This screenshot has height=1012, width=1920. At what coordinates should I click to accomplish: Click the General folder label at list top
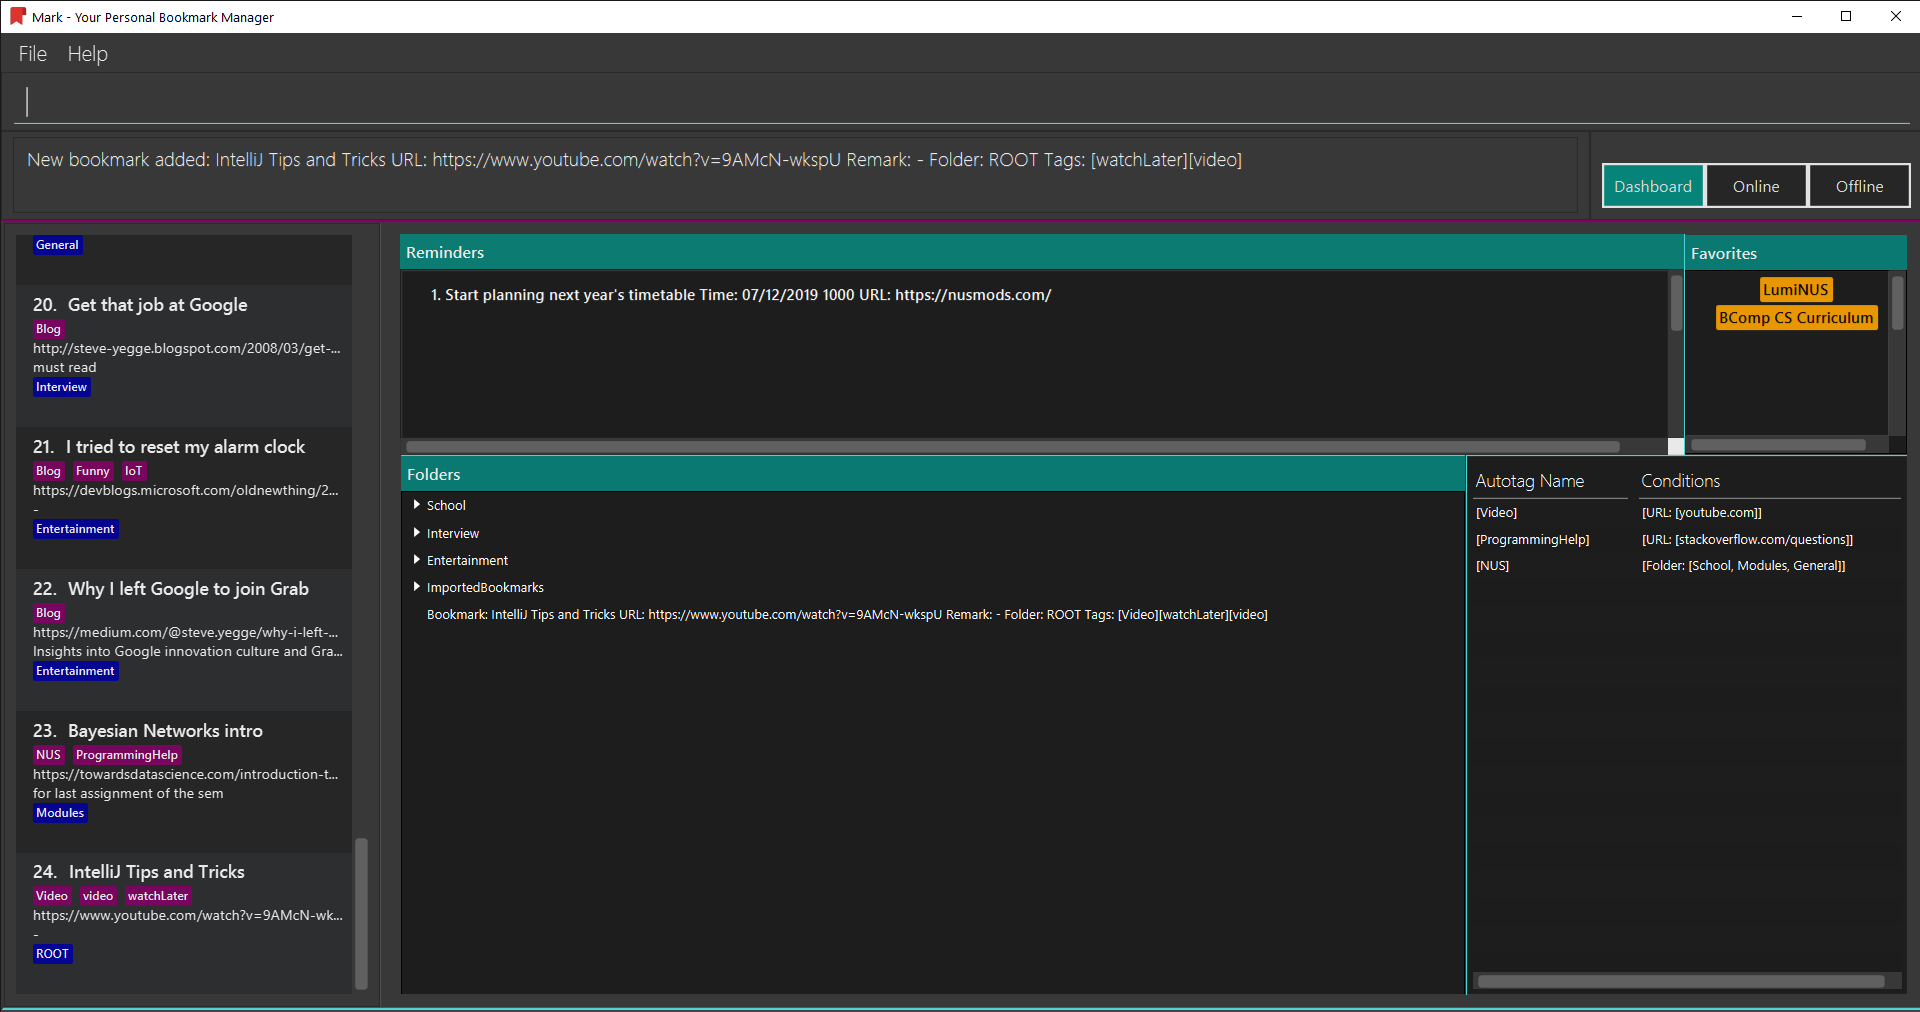tap(58, 245)
